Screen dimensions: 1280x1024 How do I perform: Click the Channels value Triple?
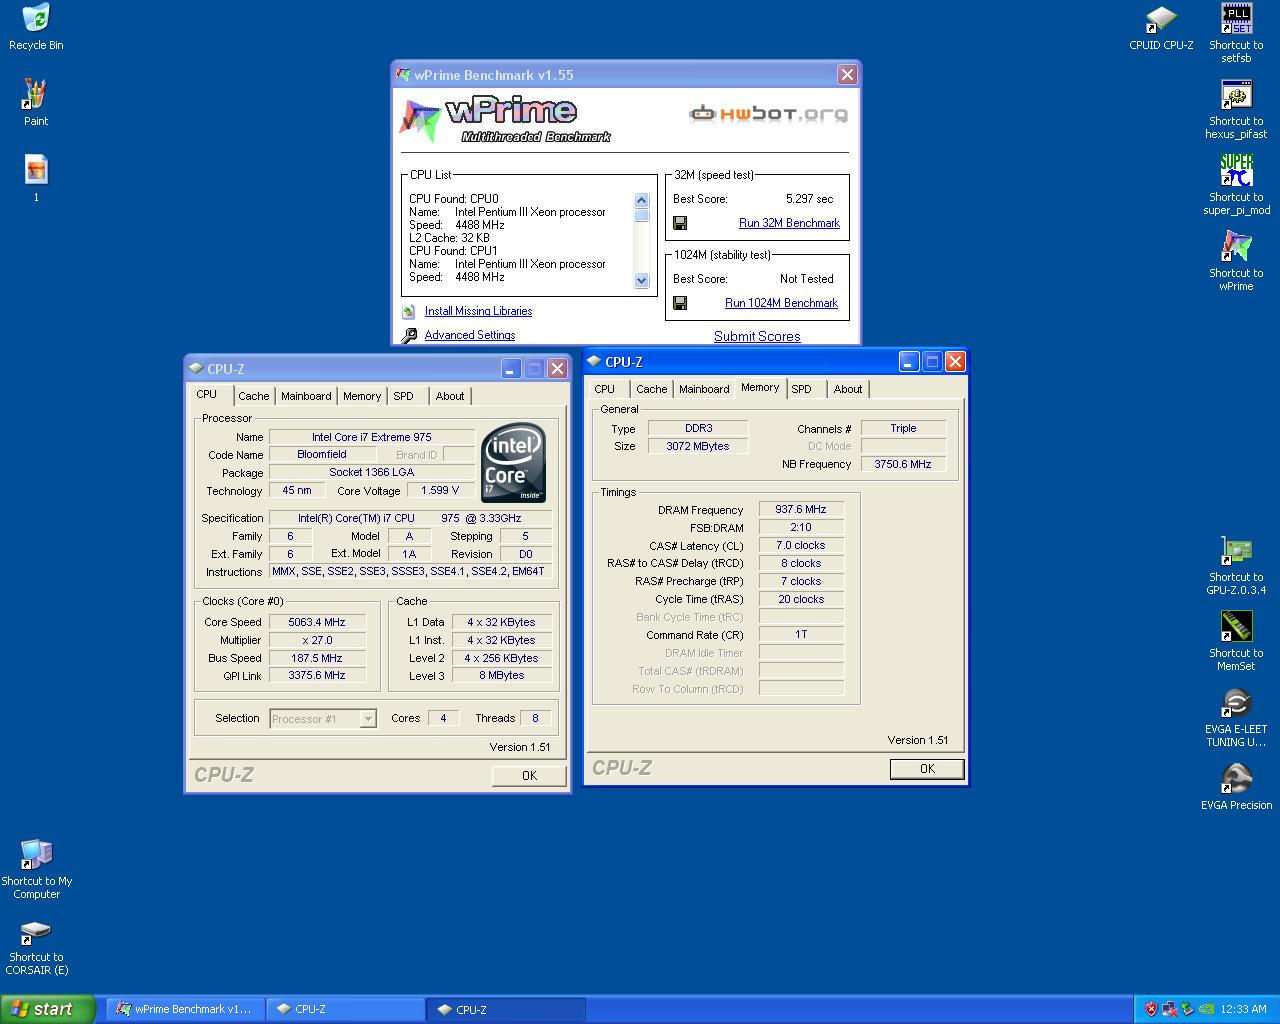pyautogui.click(x=903, y=428)
